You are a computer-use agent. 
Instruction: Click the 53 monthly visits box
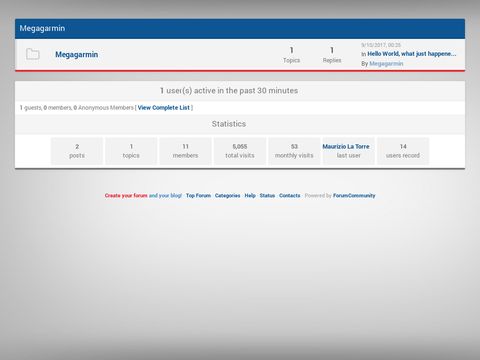pos(294,151)
